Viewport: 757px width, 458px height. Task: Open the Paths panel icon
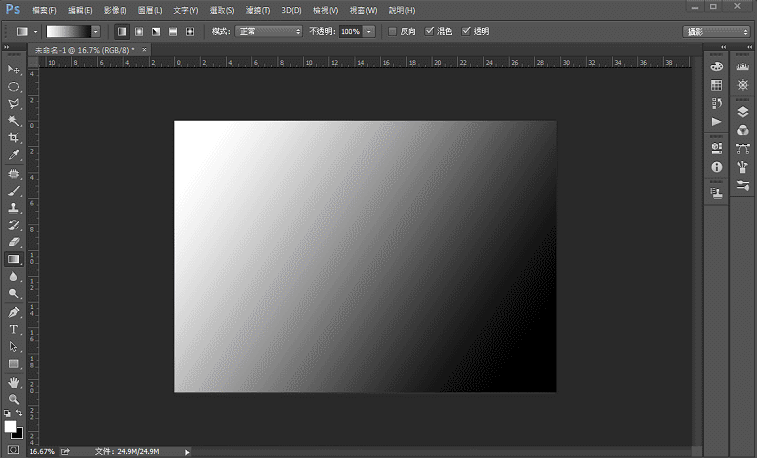743,149
